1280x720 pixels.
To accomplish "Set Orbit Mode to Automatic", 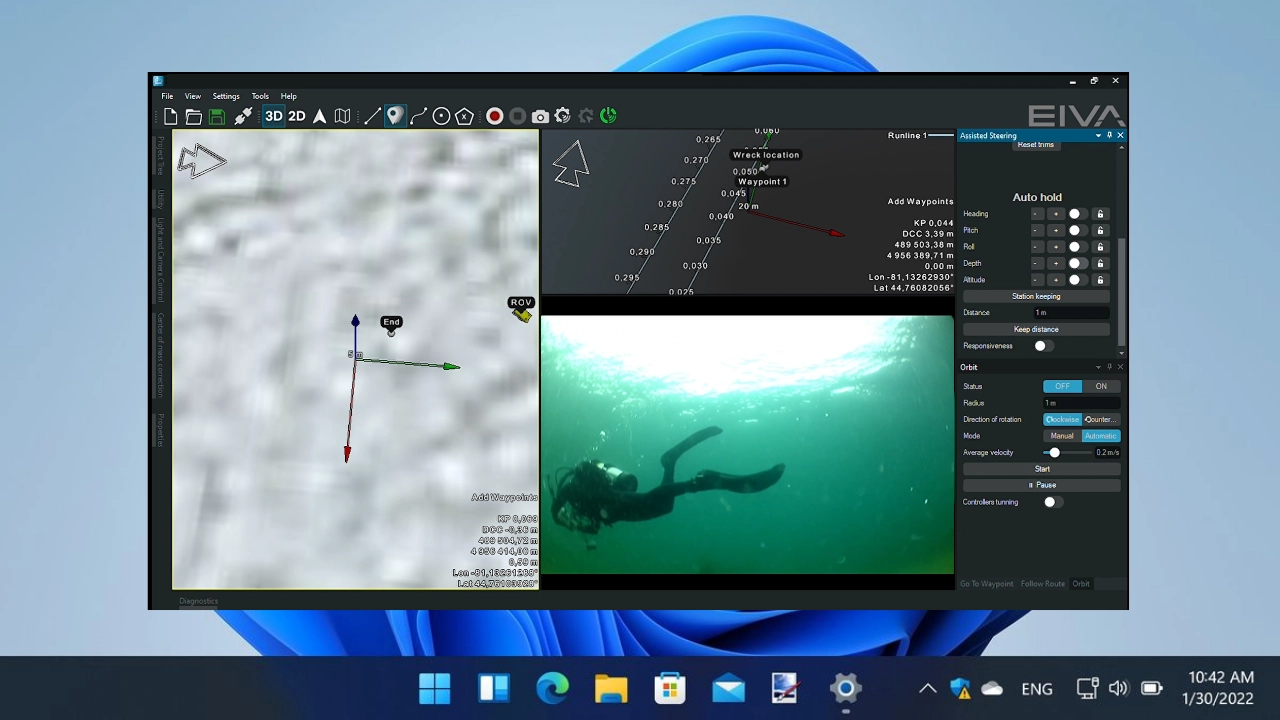I will [x=1101, y=436].
